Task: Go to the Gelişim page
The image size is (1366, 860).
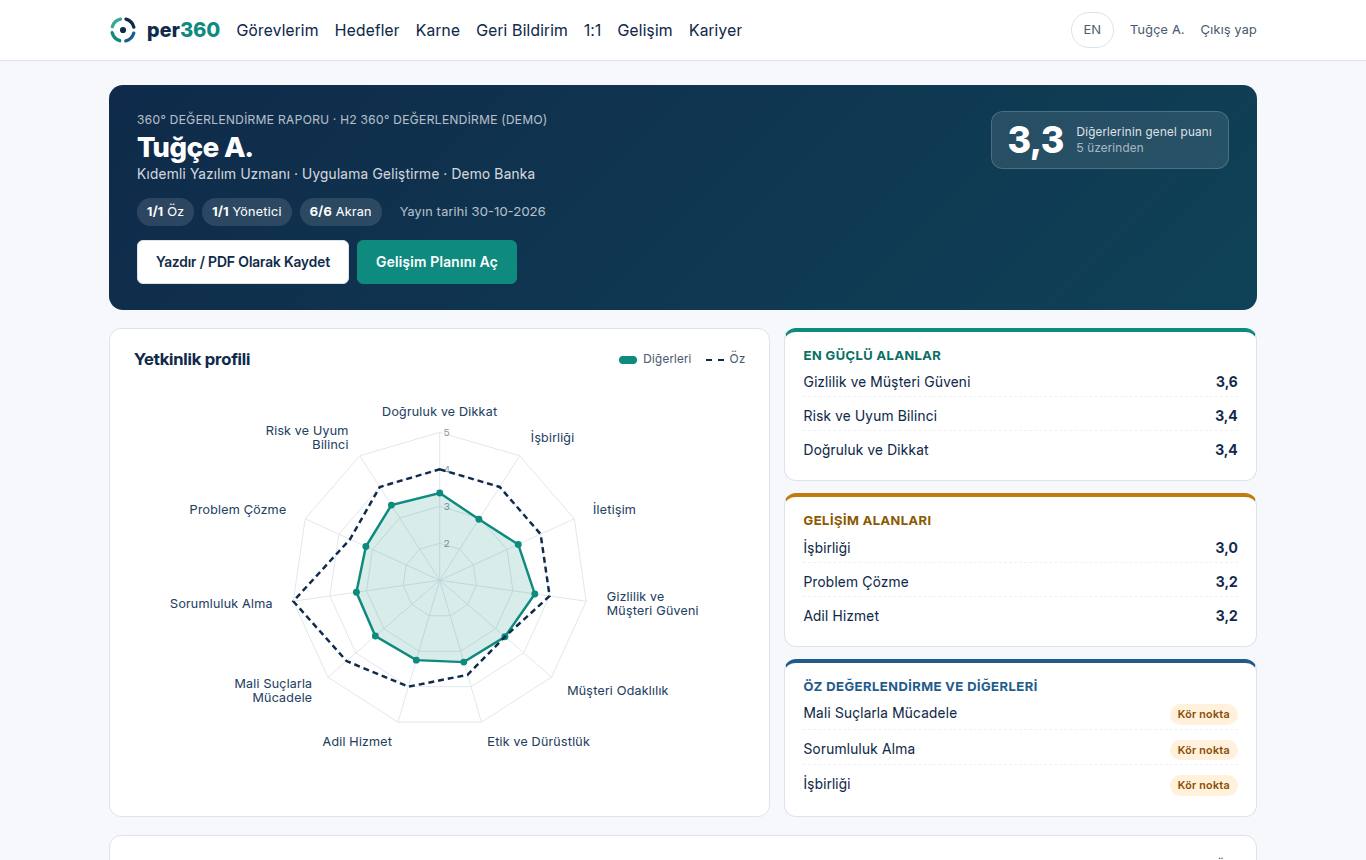Action: click(x=645, y=30)
